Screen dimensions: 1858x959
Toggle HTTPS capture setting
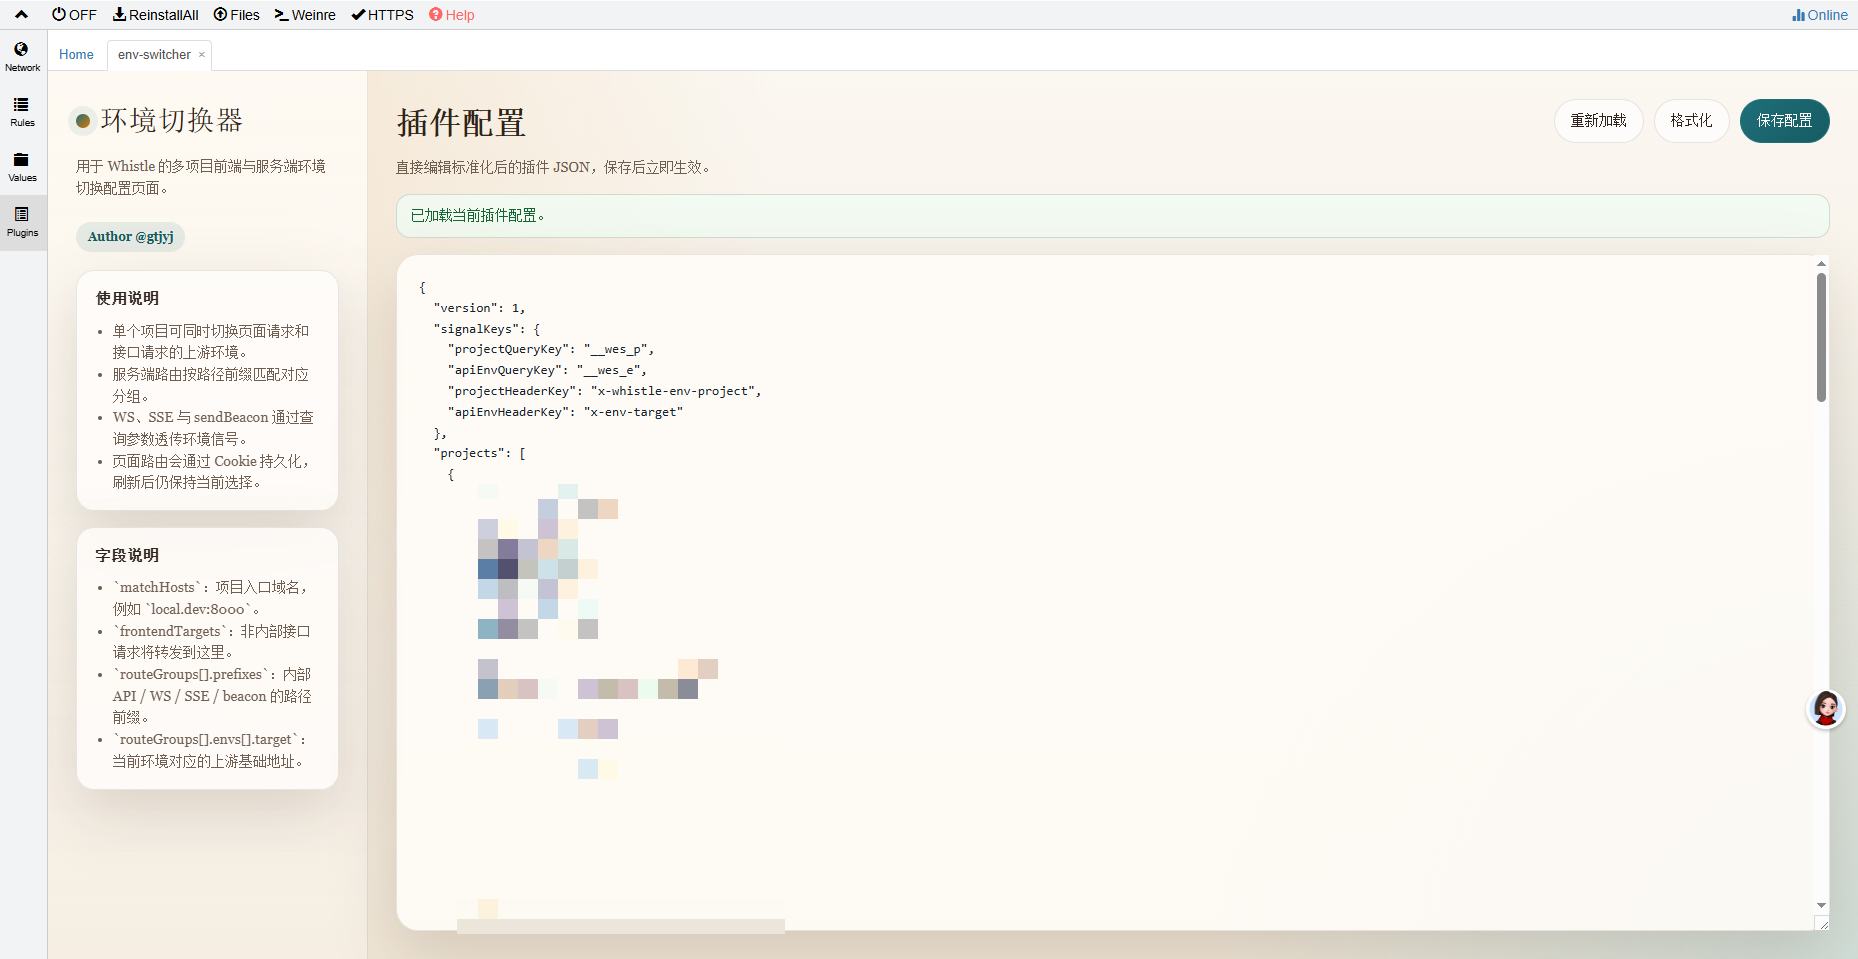point(382,15)
